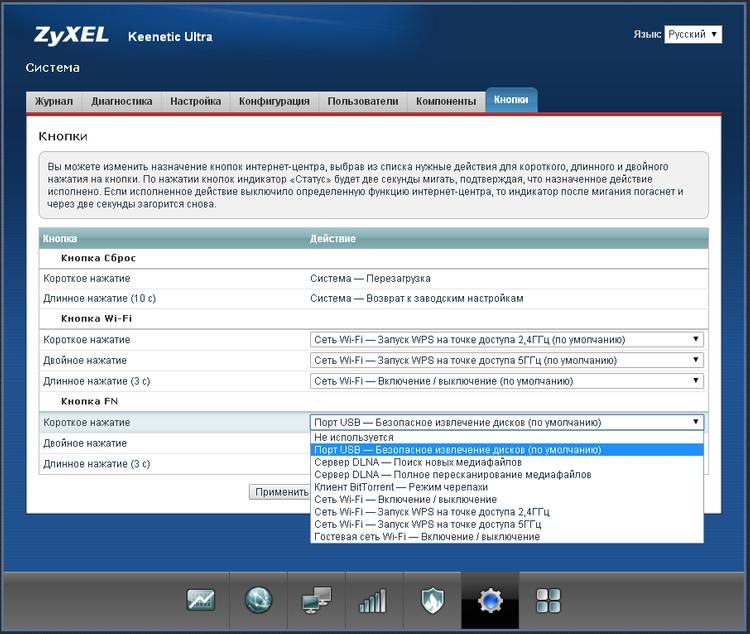Open Wi-Fi Короткое нажатие action dropdown

(507, 340)
